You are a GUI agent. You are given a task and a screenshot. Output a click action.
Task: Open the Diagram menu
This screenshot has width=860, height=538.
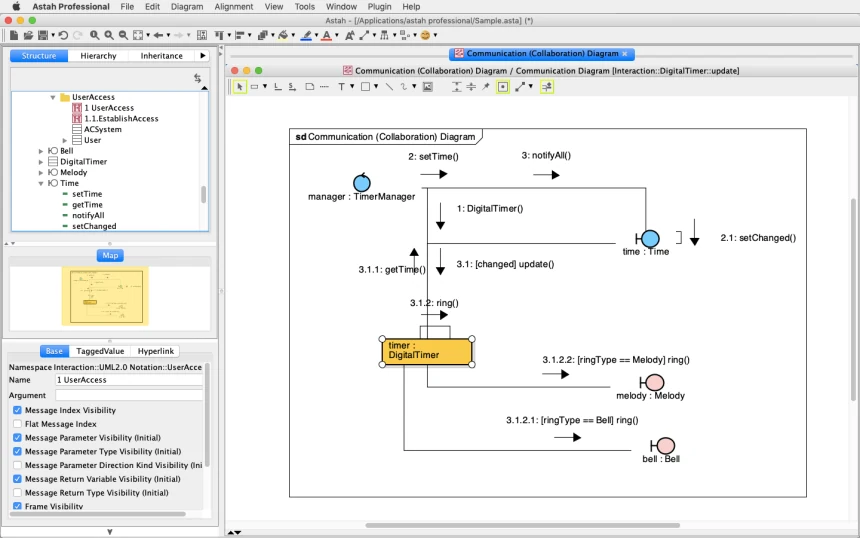pos(187,7)
